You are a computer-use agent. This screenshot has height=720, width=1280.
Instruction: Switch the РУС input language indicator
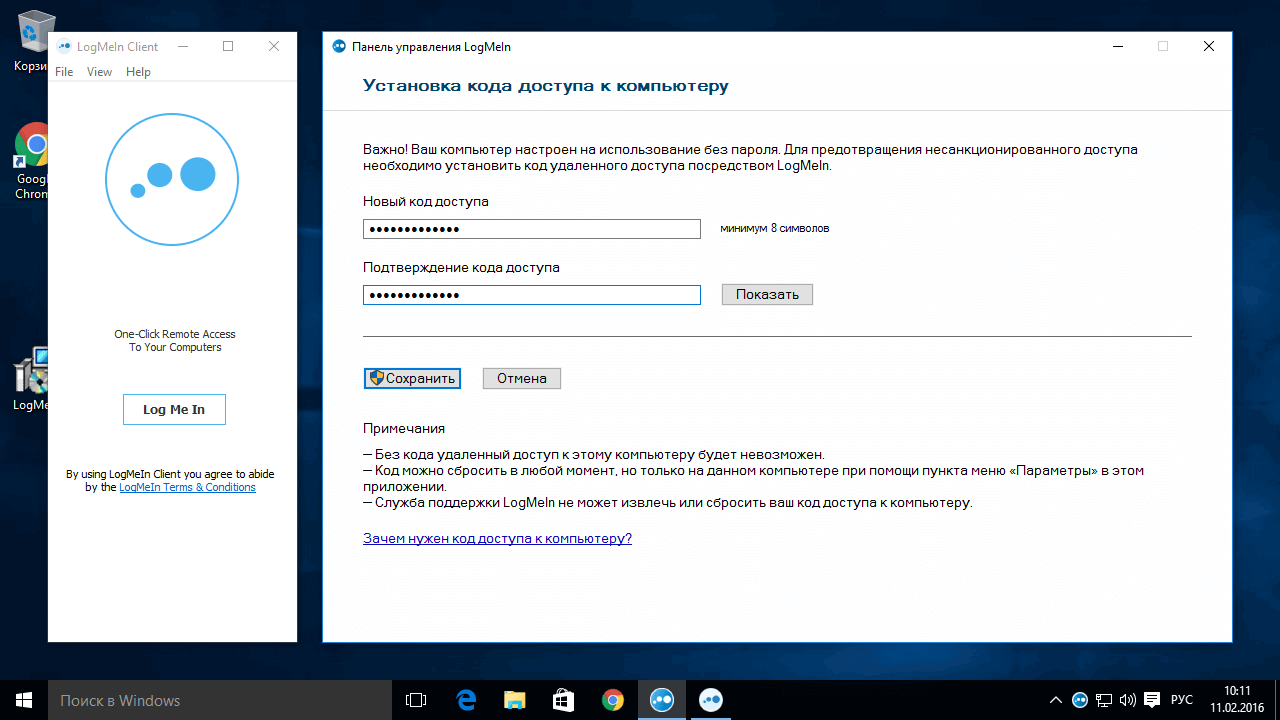click(x=1182, y=700)
